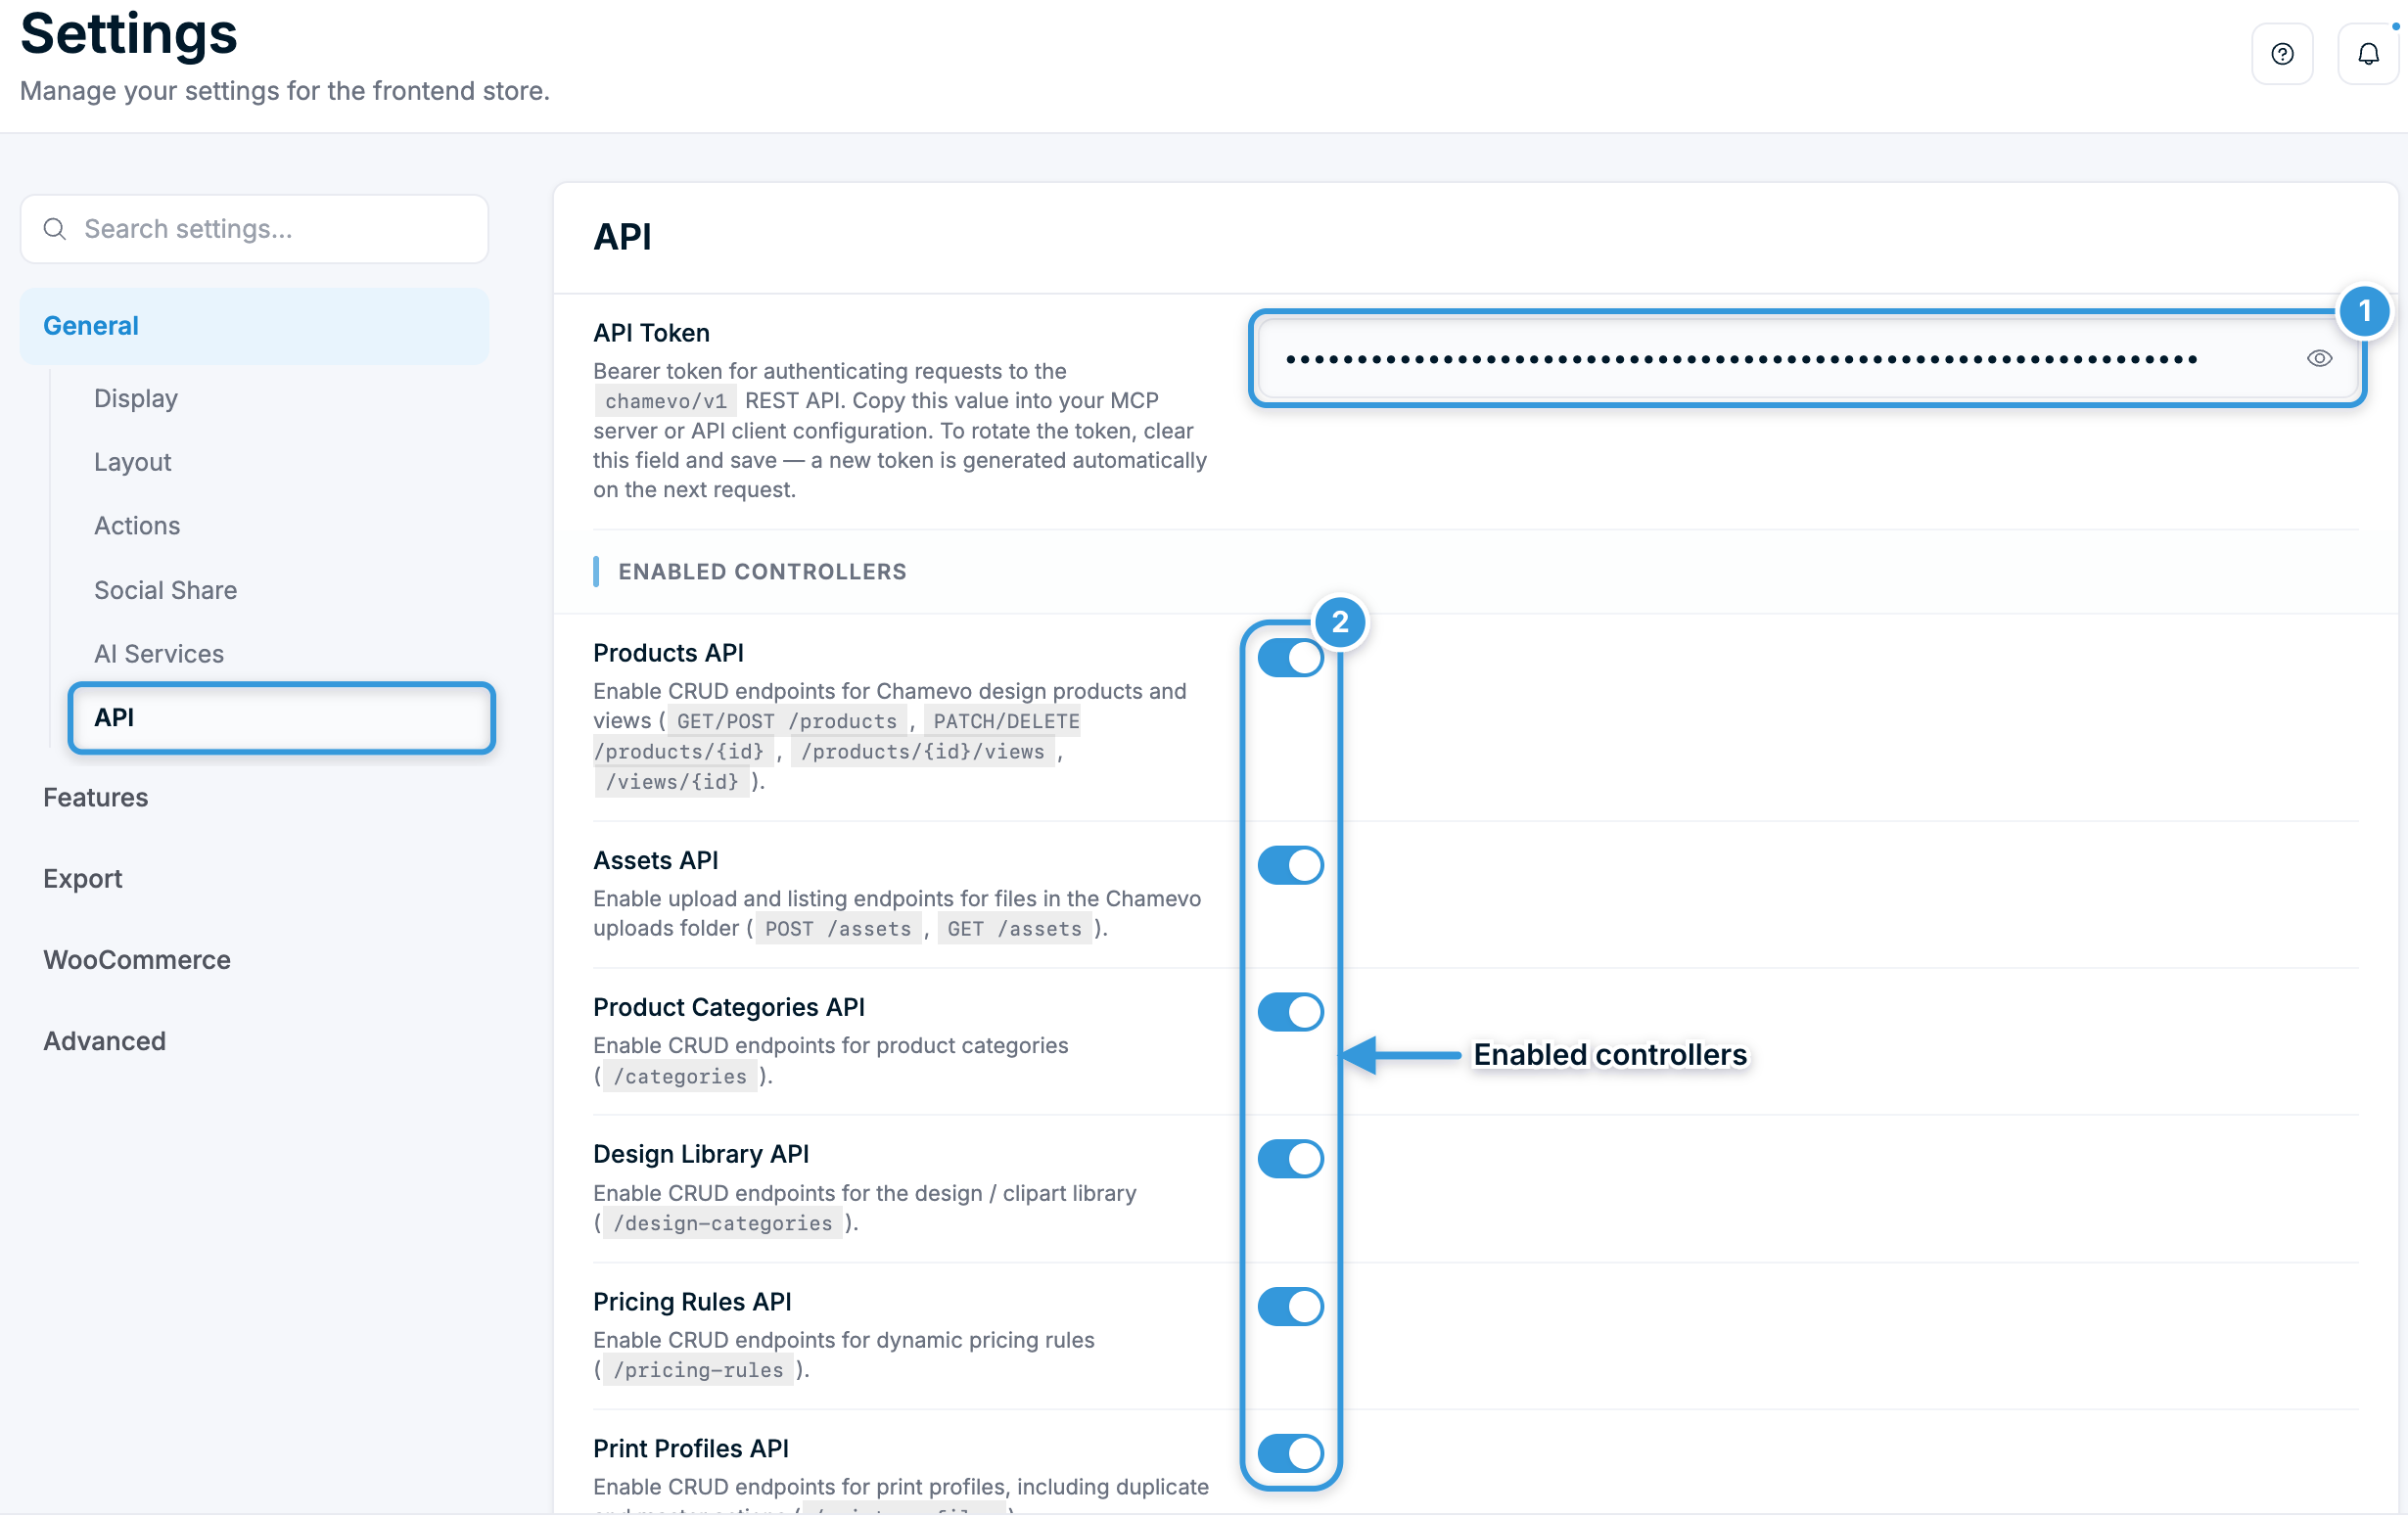Click the 'ENABLED CONTROLLERS' heading
The width and height of the screenshot is (2408, 1517).
pyautogui.click(x=762, y=572)
